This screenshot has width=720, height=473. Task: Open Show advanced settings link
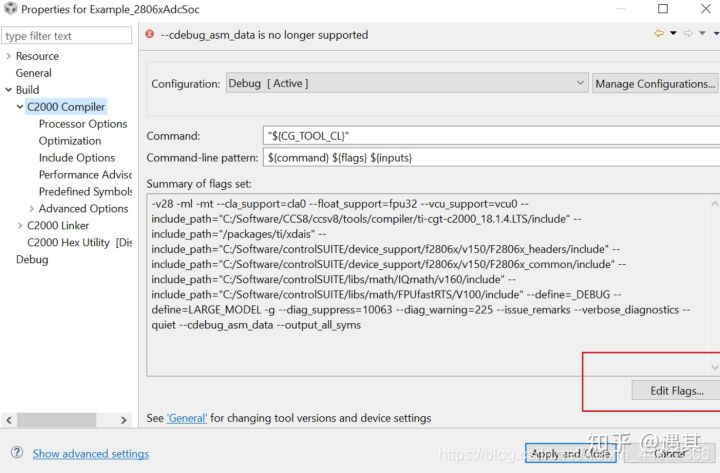[x=90, y=454]
